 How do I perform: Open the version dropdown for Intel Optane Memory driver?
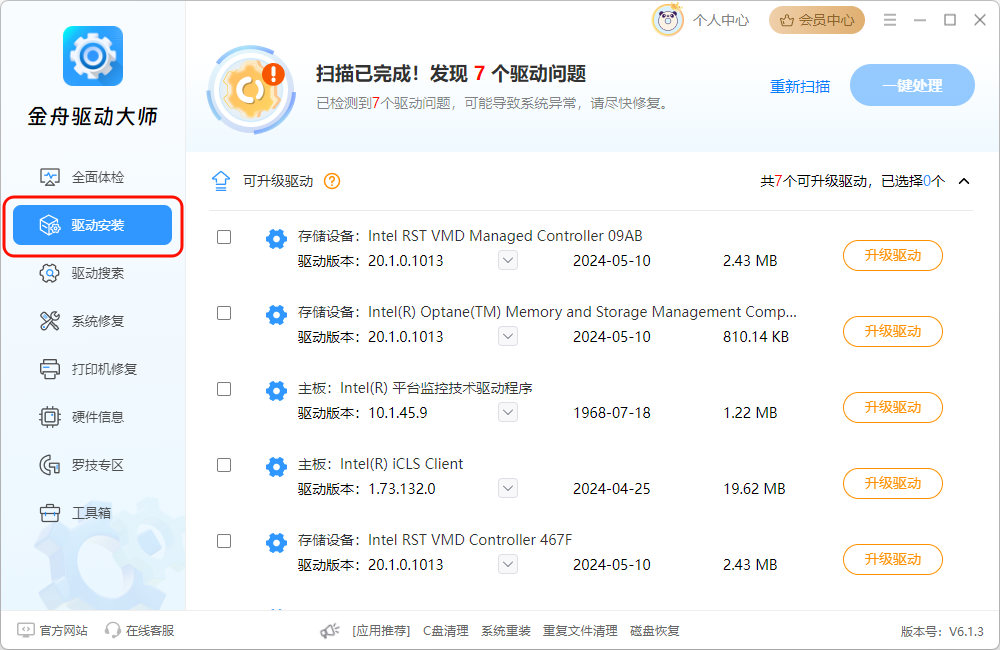click(508, 336)
